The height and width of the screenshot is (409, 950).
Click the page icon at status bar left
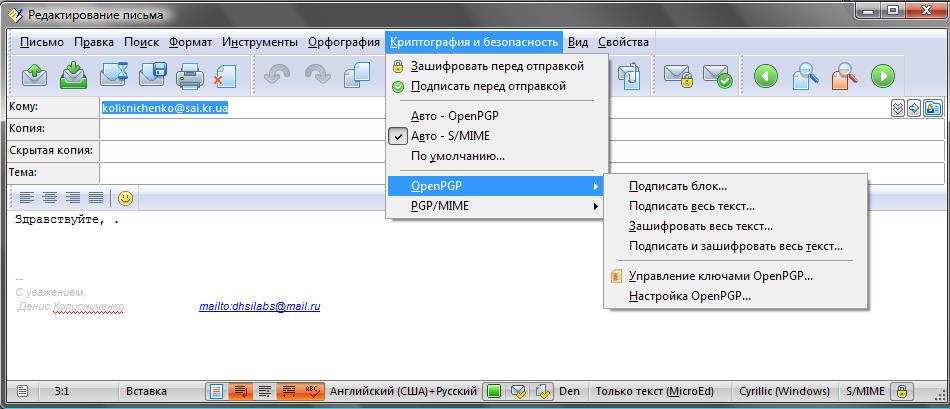point(22,391)
